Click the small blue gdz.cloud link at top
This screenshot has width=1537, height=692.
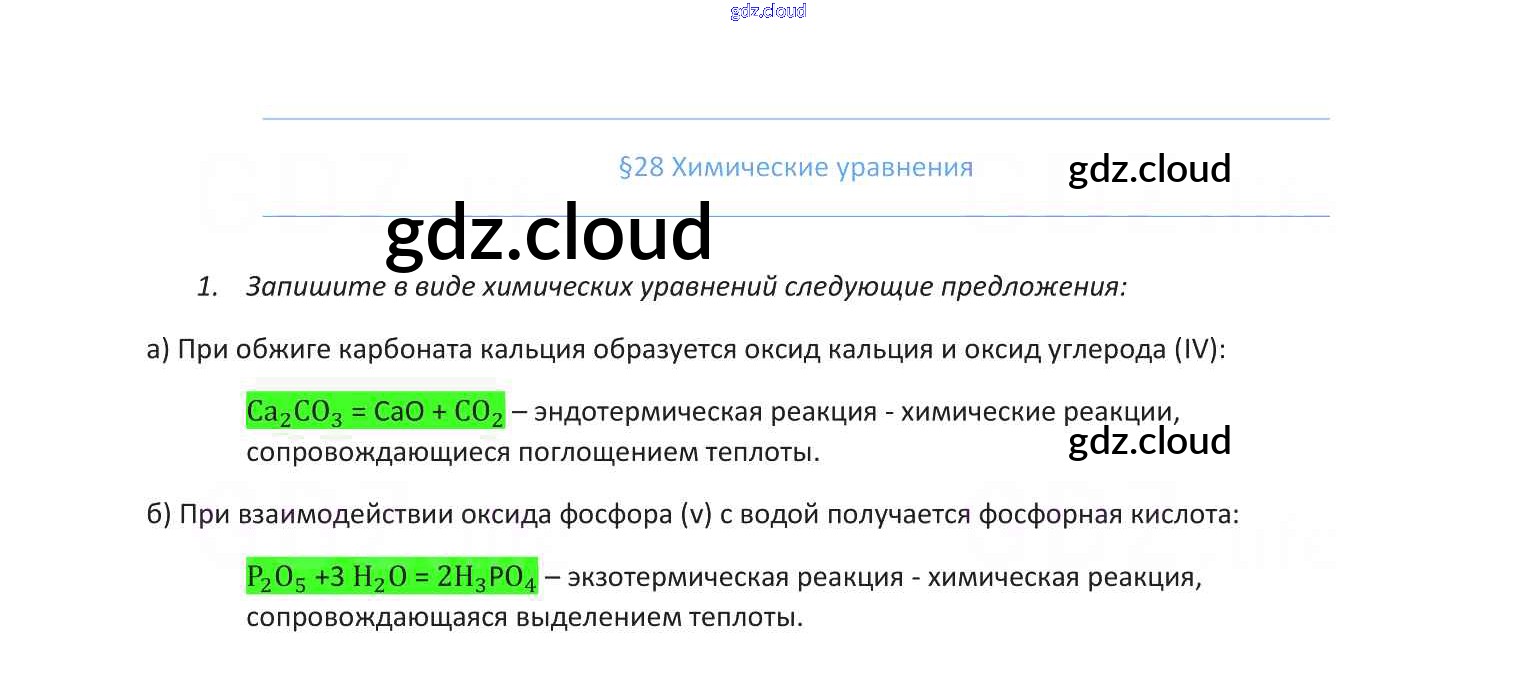pos(768,12)
